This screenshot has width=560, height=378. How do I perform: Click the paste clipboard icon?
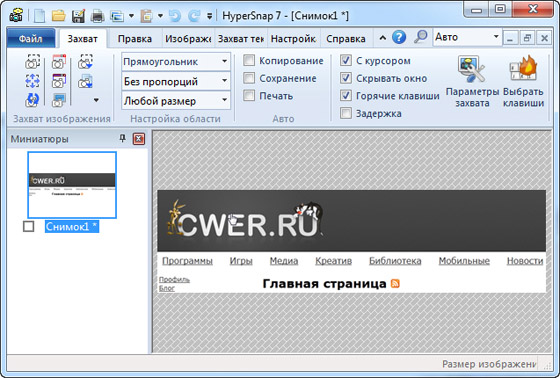tap(146, 16)
